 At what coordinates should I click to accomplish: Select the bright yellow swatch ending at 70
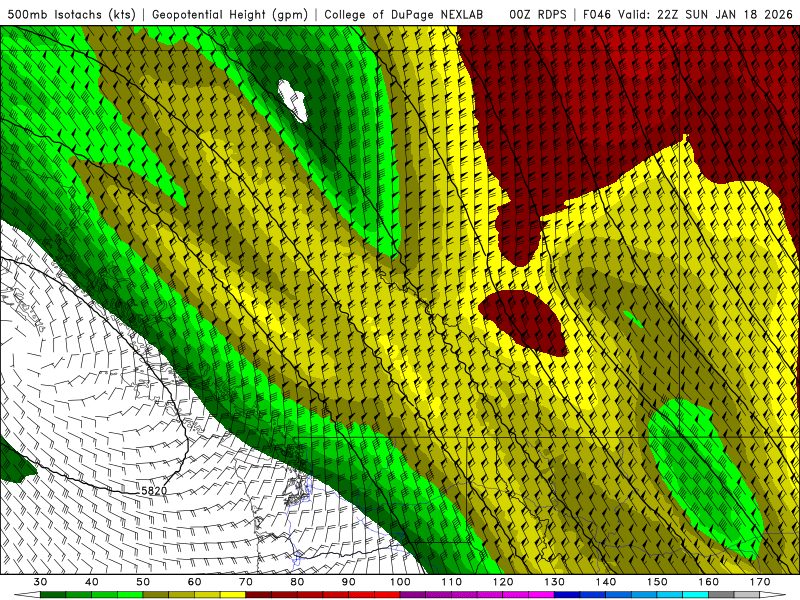(233, 595)
